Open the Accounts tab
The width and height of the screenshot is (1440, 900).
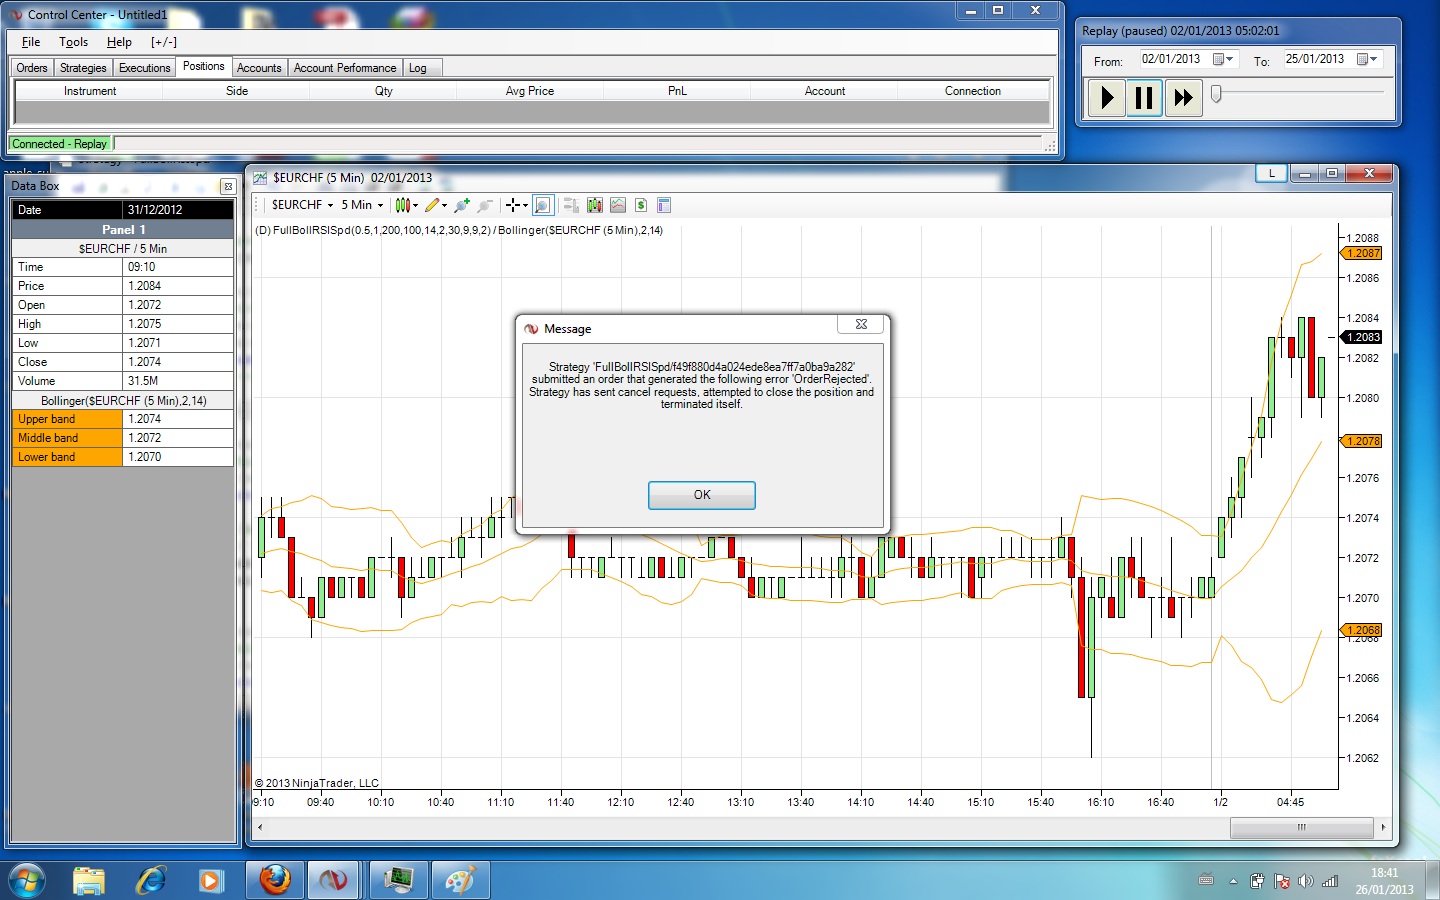[x=259, y=68]
